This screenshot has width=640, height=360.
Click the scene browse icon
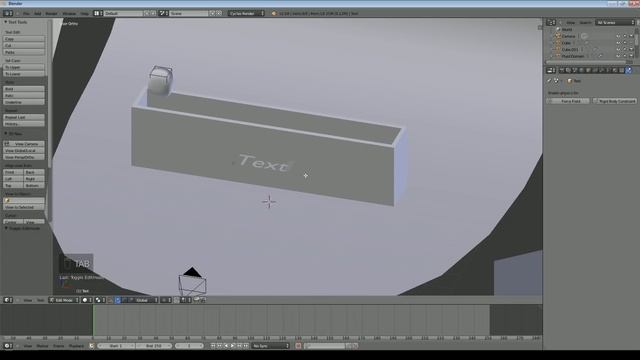(x=163, y=13)
